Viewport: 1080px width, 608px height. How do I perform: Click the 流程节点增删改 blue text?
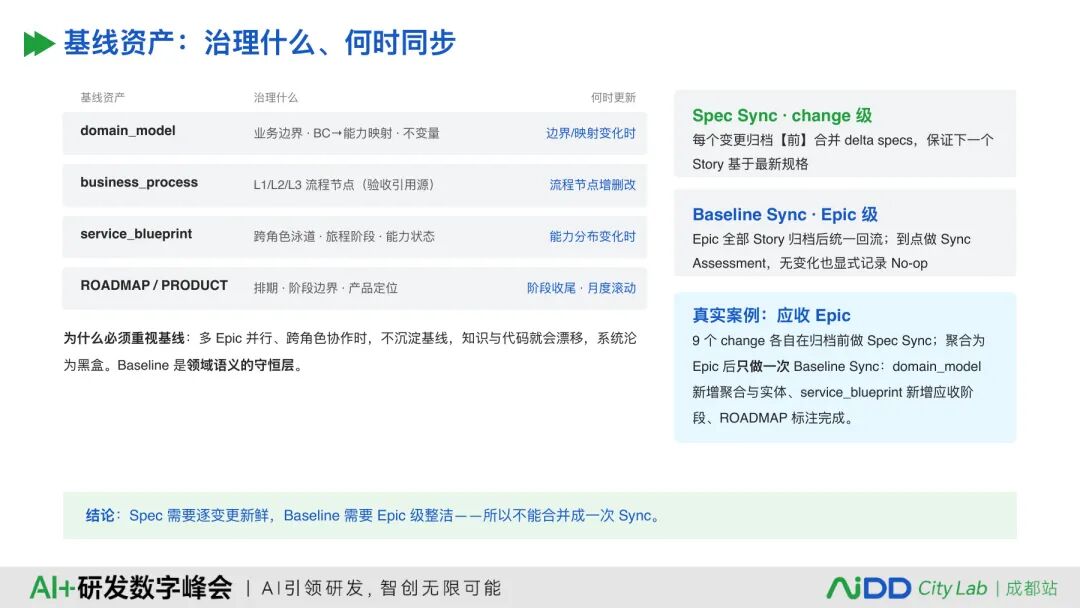592,185
